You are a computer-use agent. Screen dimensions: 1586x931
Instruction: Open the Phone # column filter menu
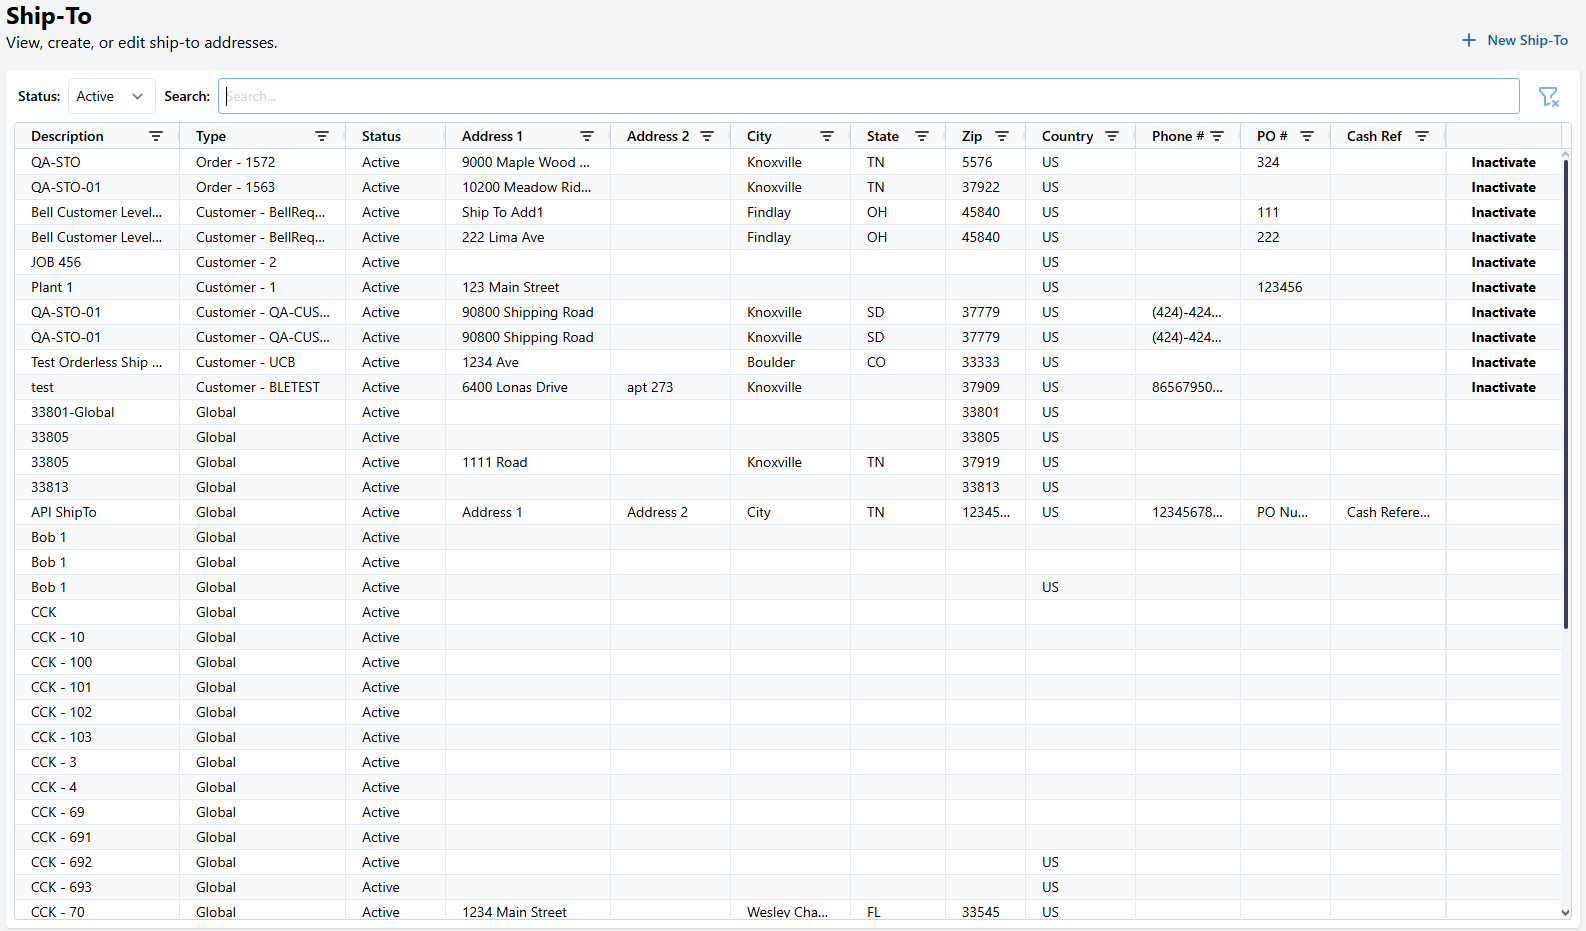1217,136
